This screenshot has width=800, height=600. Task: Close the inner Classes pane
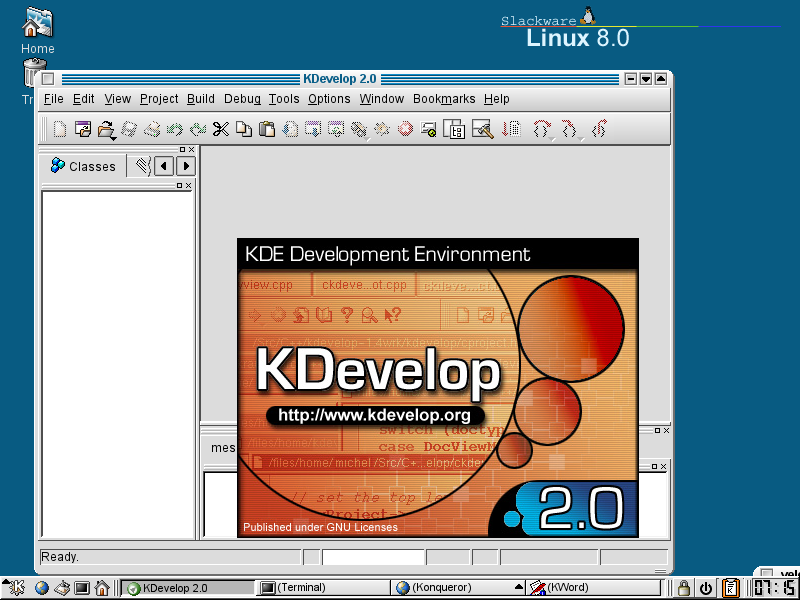click(188, 185)
